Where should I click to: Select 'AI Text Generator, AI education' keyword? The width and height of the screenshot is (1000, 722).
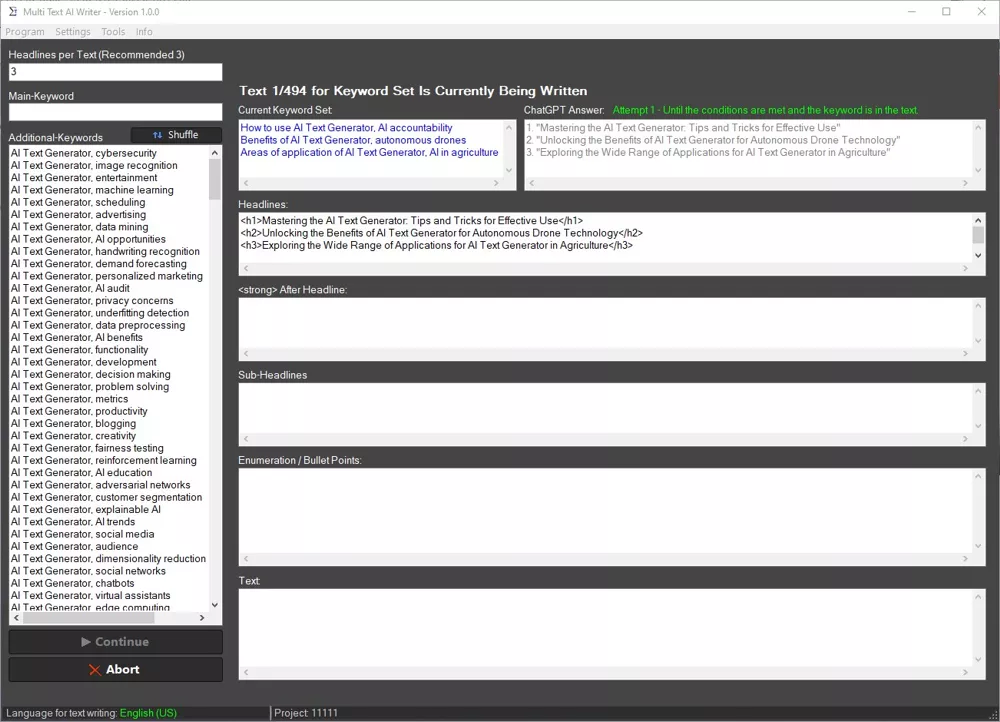click(x=82, y=473)
